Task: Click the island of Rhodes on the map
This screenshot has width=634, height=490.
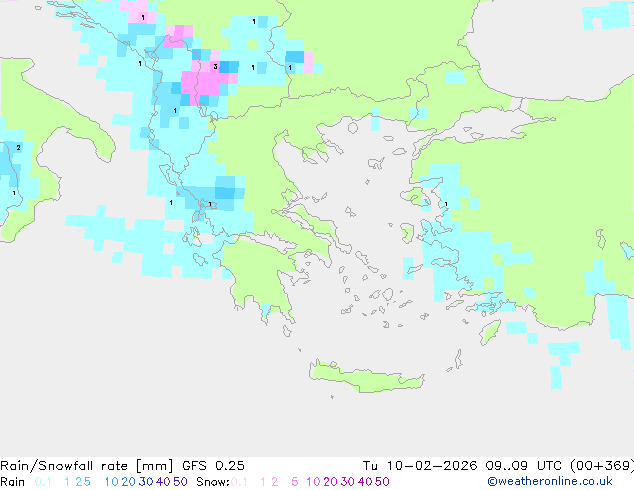Action: (490, 332)
